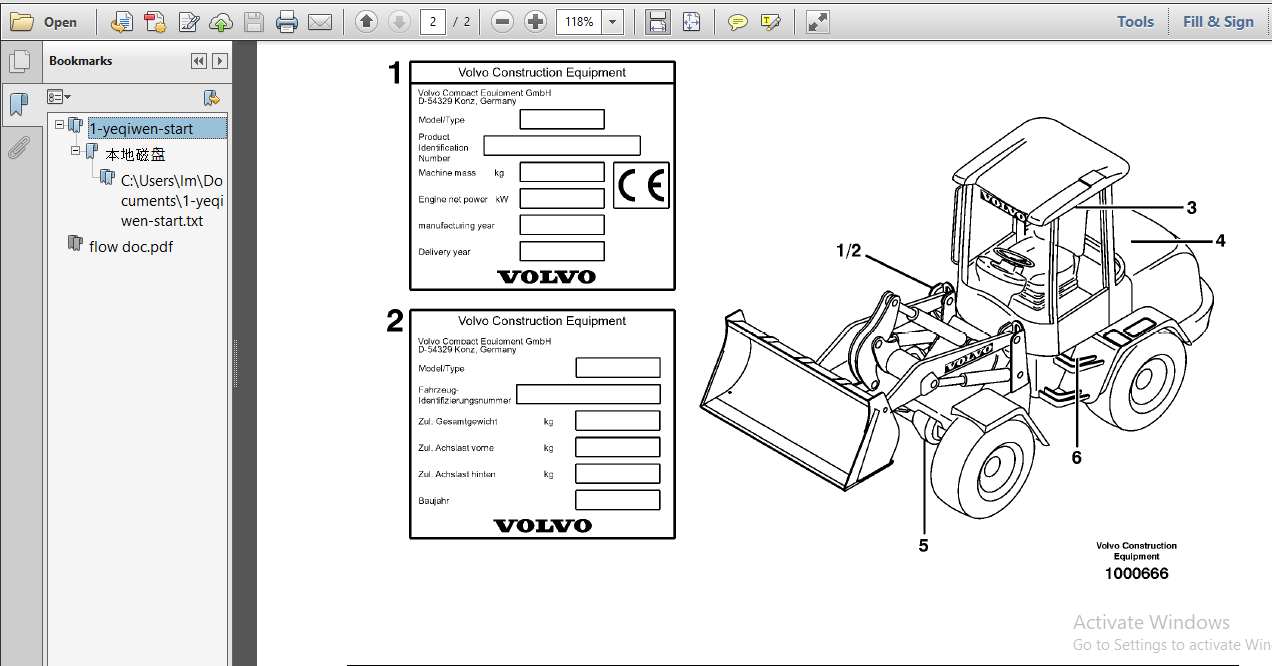The height and width of the screenshot is (666, 1272).
Task: Click the callout label 1/2 on loader
Action: coord(848,251)
